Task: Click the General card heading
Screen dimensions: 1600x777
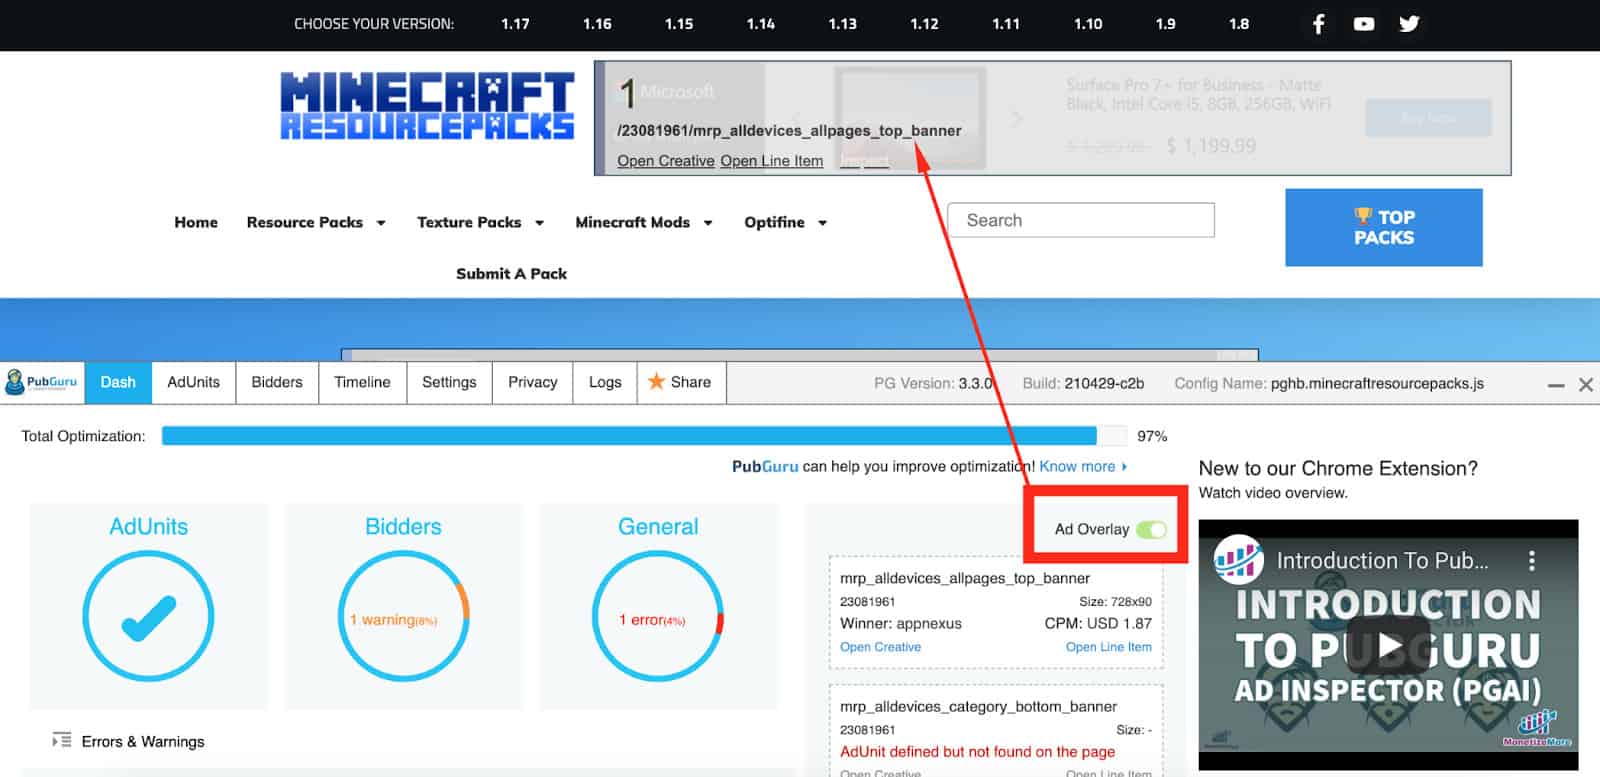Action: 658,527
